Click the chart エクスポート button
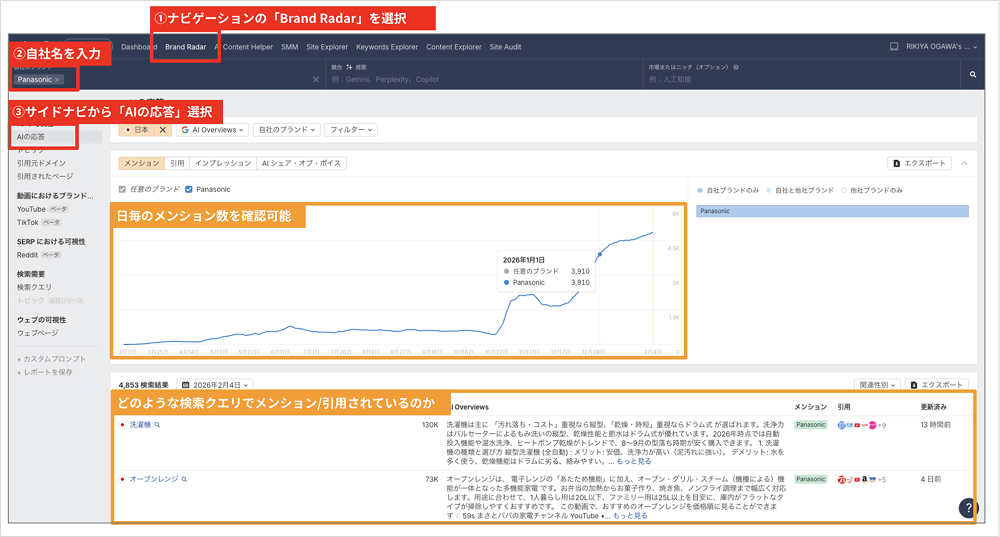1000x537 pixels. (x=920, y=163)
